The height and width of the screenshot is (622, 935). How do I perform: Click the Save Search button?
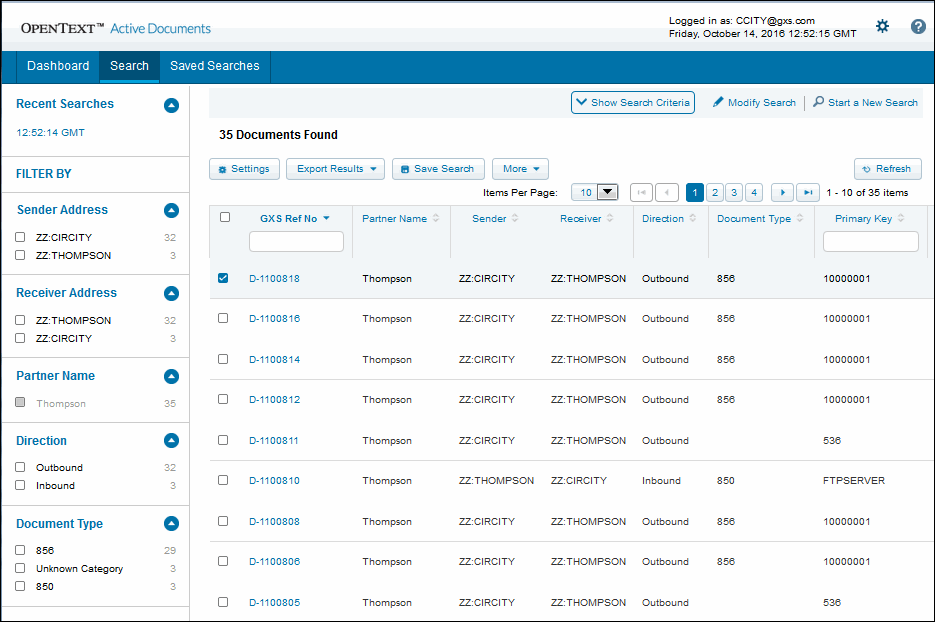[x=438, y=169]
